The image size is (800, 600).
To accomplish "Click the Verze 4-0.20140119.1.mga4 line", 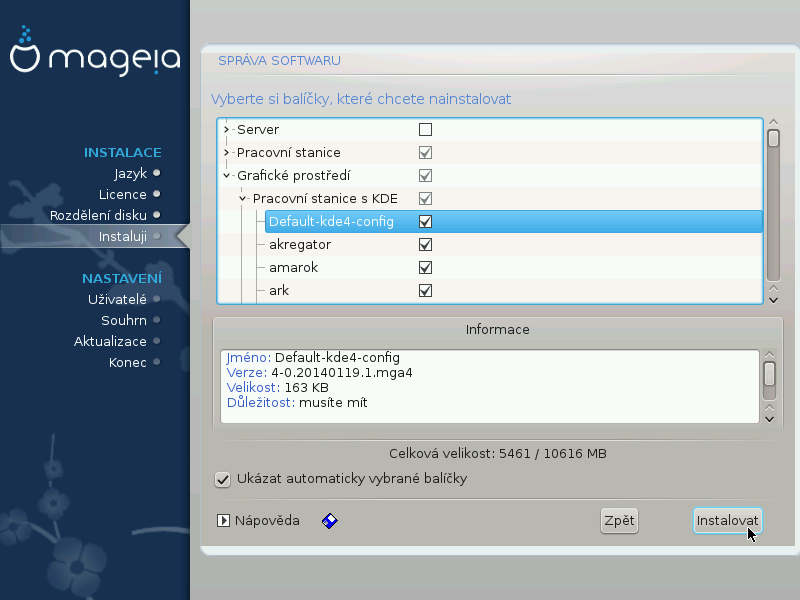I will [319, 373].
